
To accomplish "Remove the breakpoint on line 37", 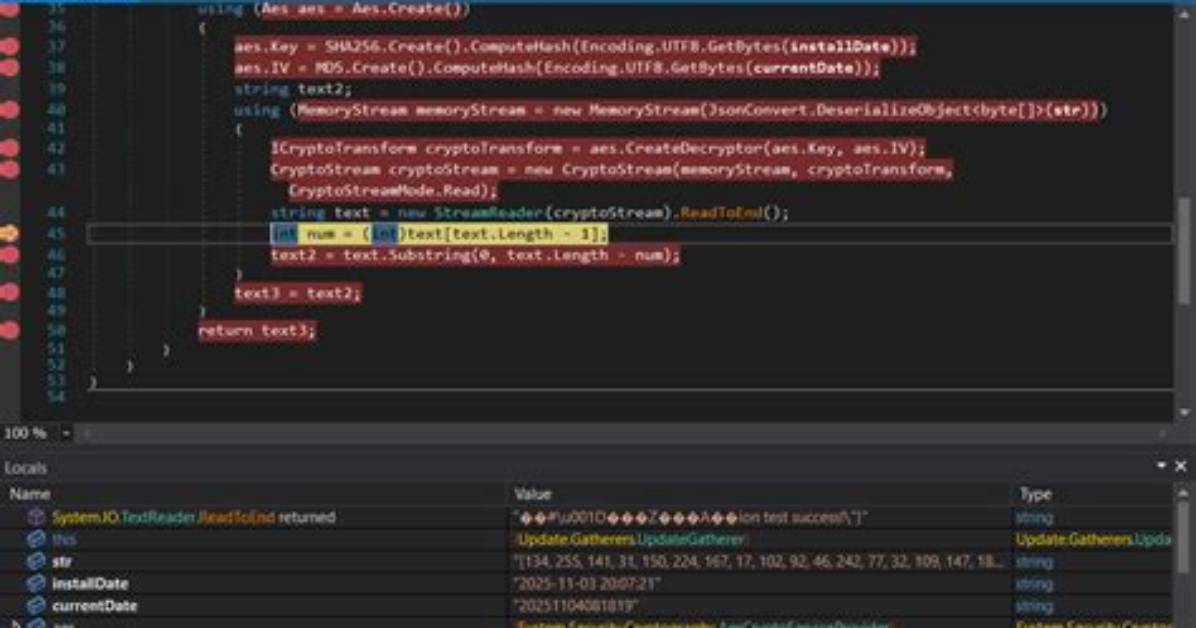I will pyautogui.click(x=8, y=47).
